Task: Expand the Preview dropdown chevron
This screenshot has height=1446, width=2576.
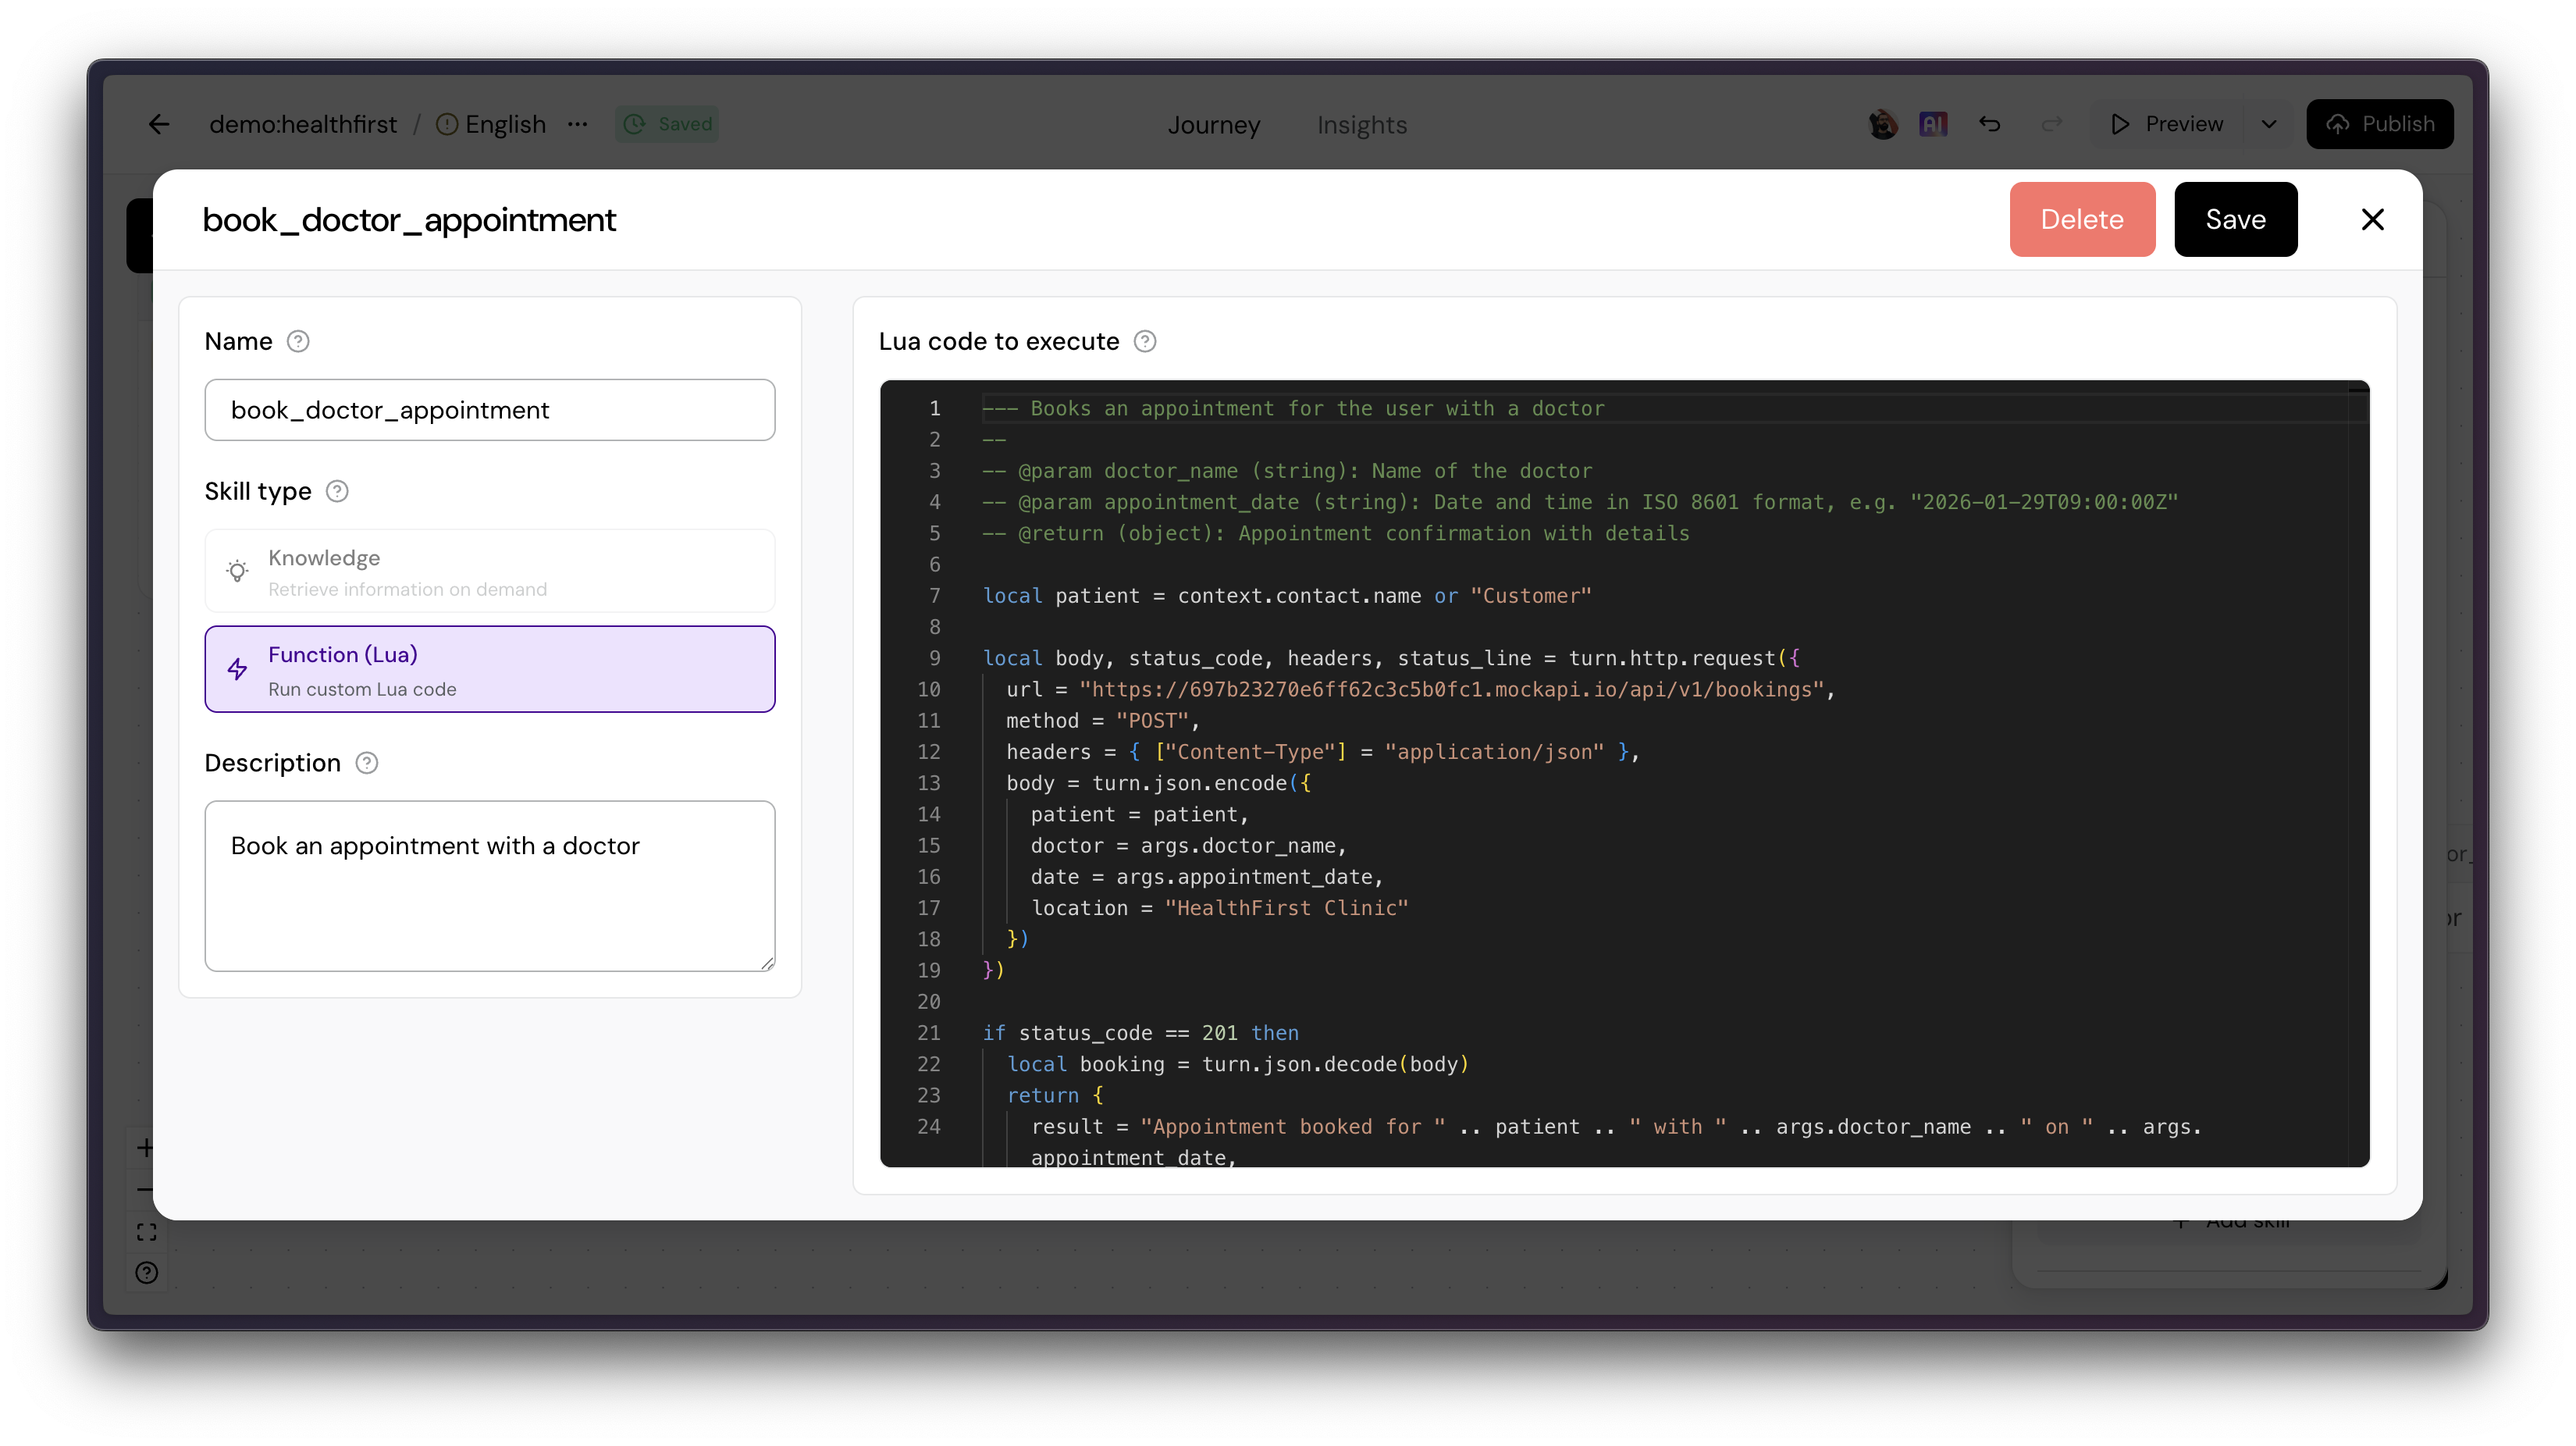Action: pos(2268,124)
